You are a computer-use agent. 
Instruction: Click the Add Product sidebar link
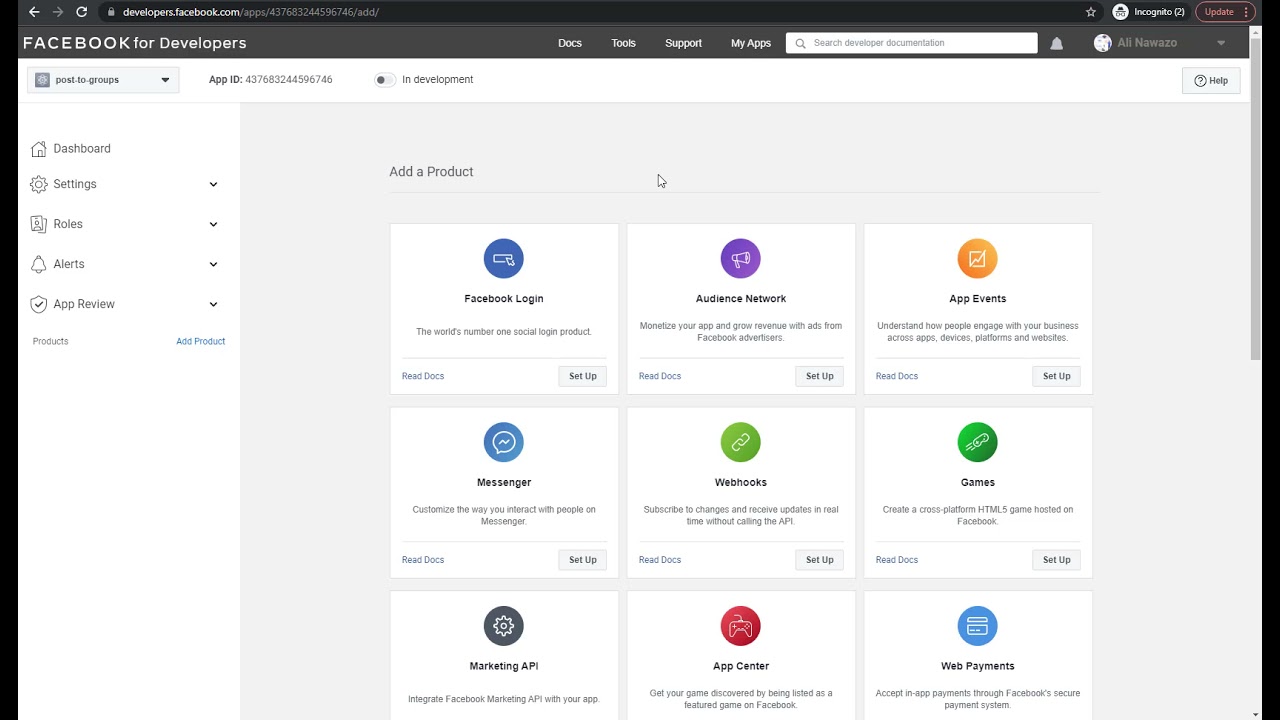[200, 341]
